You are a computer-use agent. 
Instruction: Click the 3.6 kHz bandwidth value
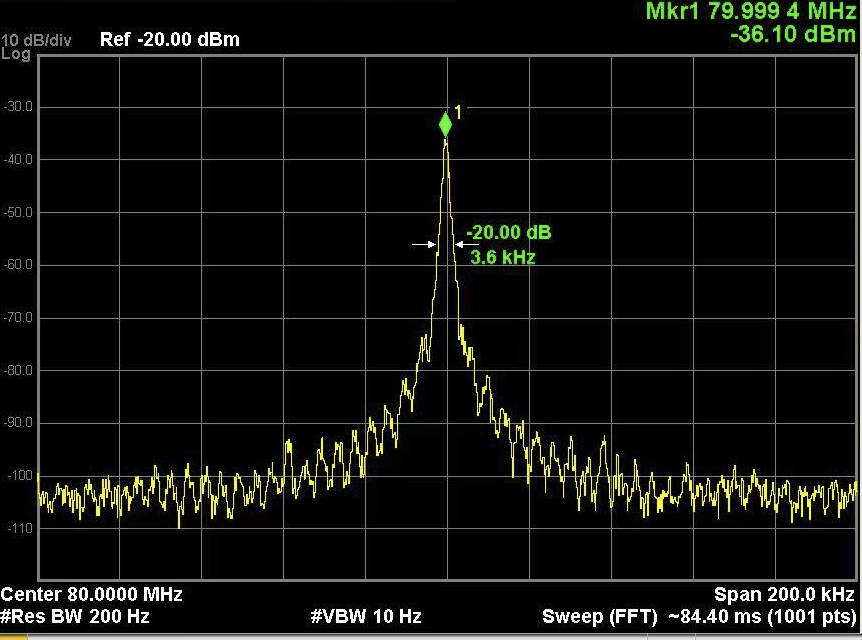point(502,257)
